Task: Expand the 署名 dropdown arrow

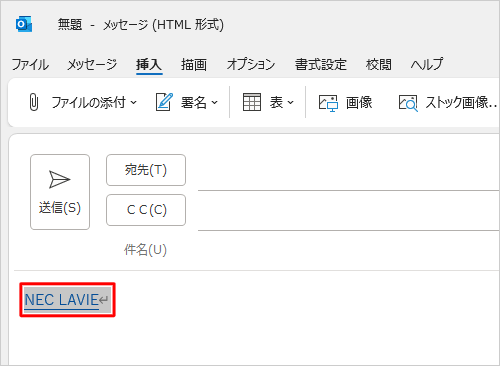Action: coord(215,102)
